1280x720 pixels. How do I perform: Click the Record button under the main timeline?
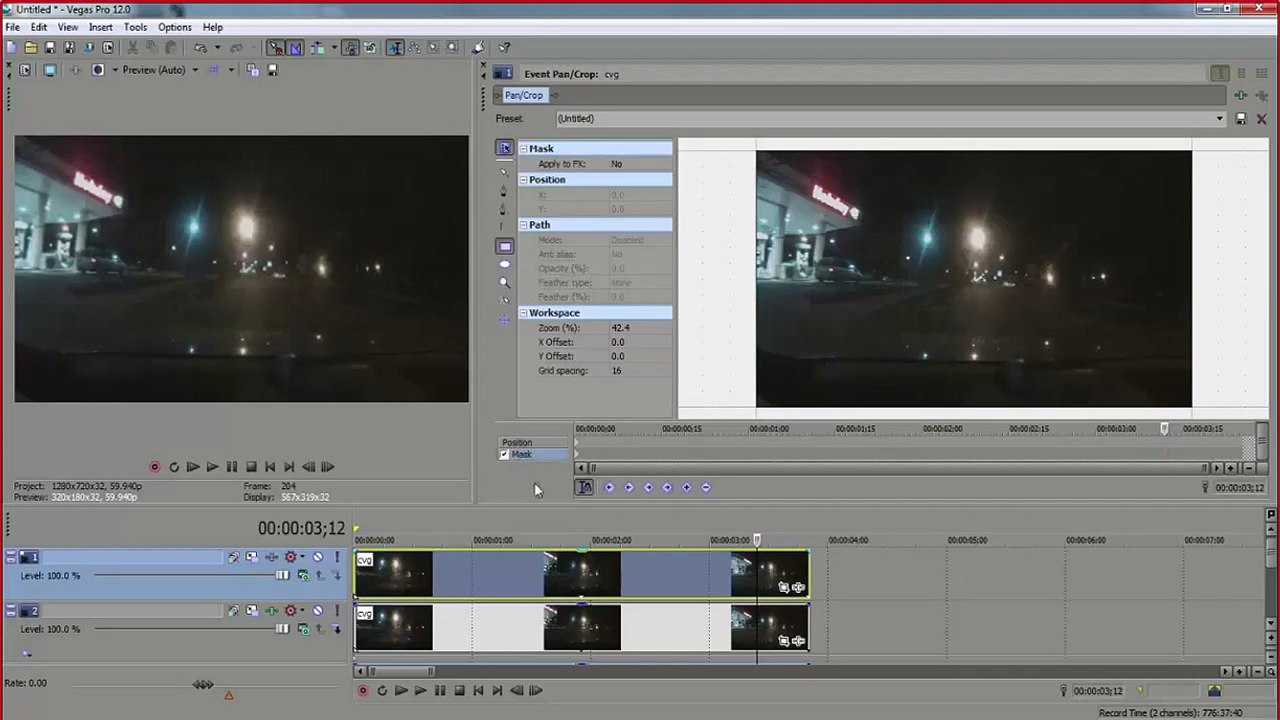point(363,691)
